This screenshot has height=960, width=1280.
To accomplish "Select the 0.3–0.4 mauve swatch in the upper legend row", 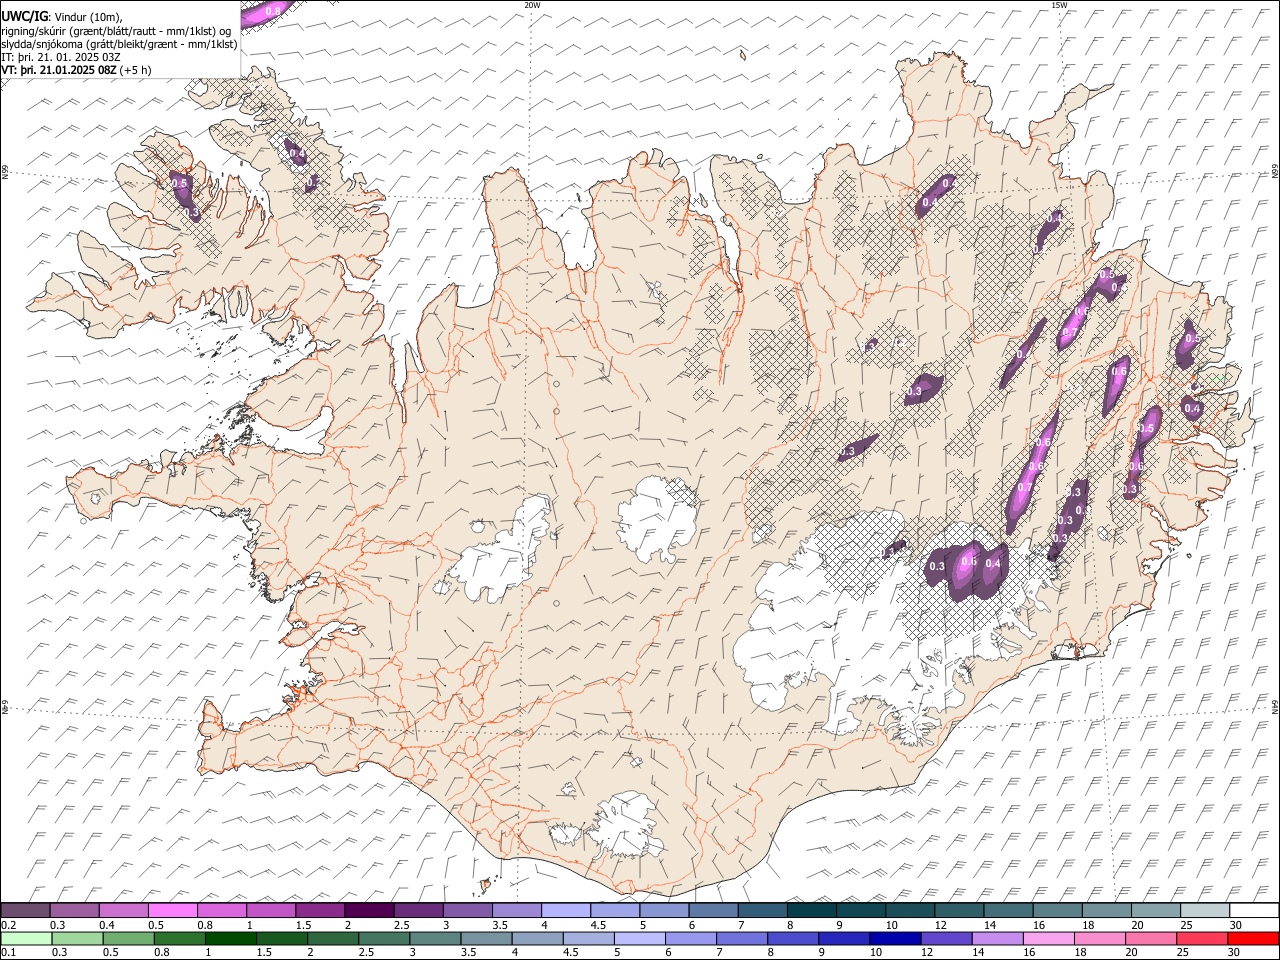I will (75, 910).
